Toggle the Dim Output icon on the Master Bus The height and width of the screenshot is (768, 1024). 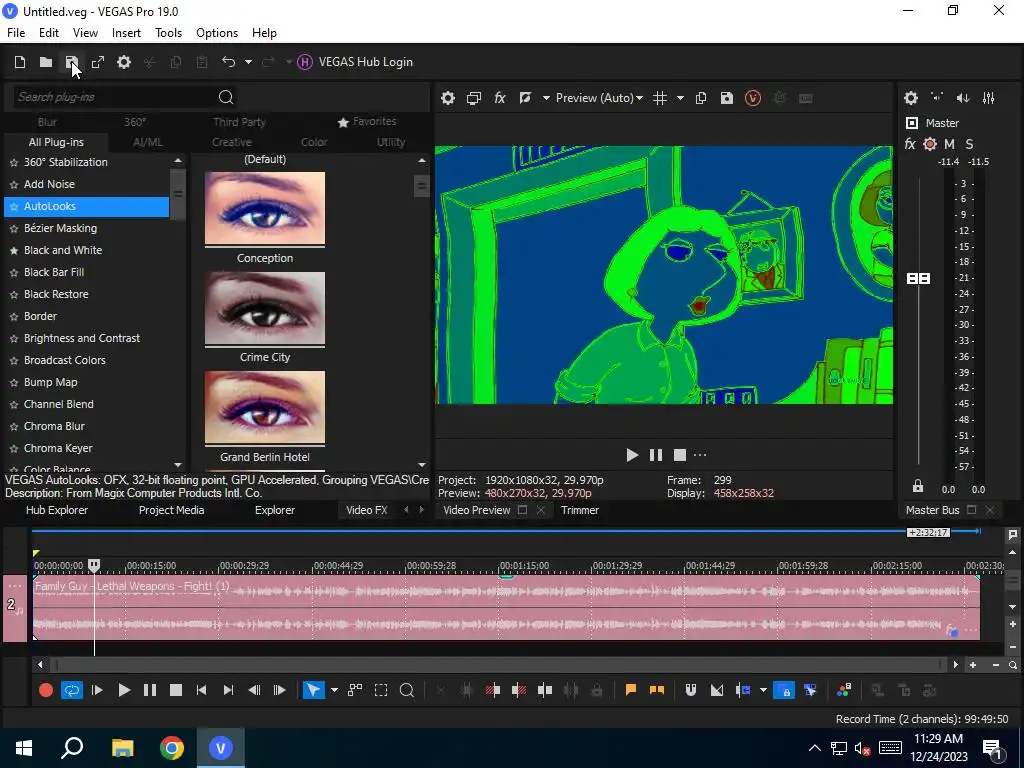click(963, 98)
